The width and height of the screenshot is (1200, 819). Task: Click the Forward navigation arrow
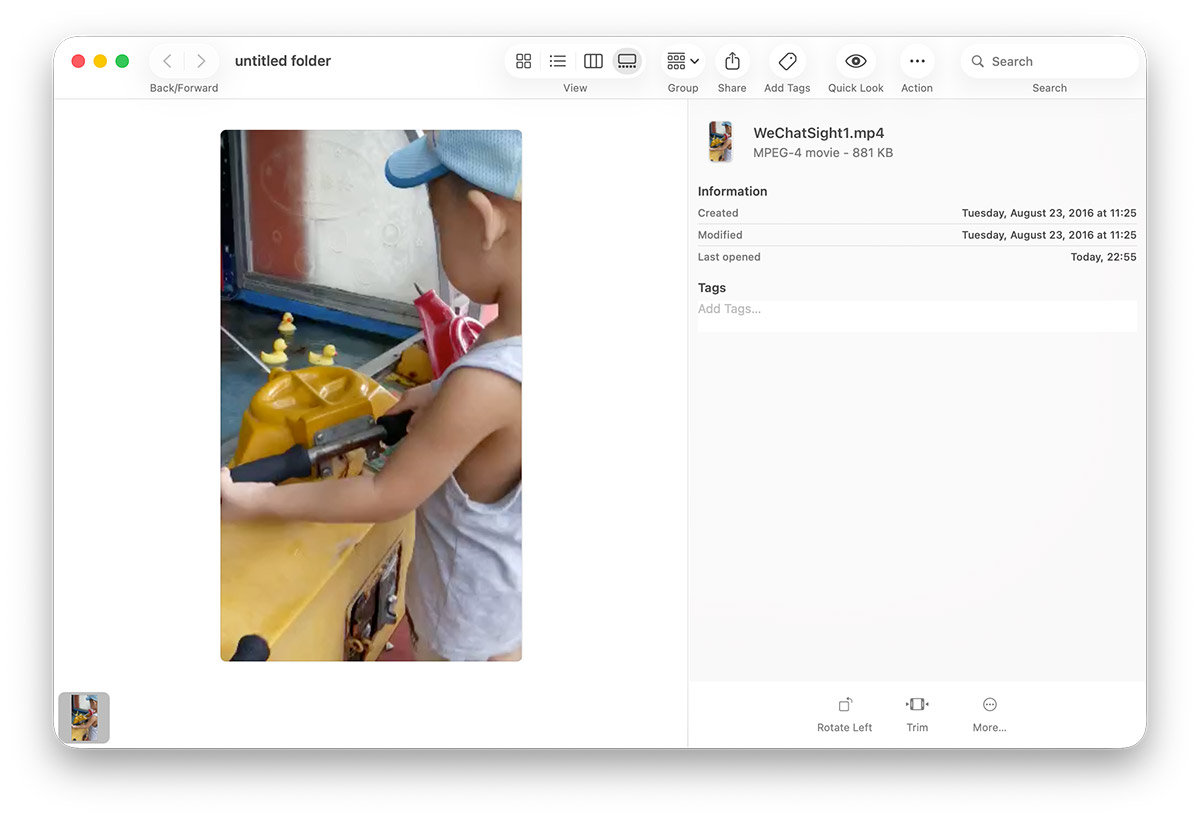[x=201, y=61]
